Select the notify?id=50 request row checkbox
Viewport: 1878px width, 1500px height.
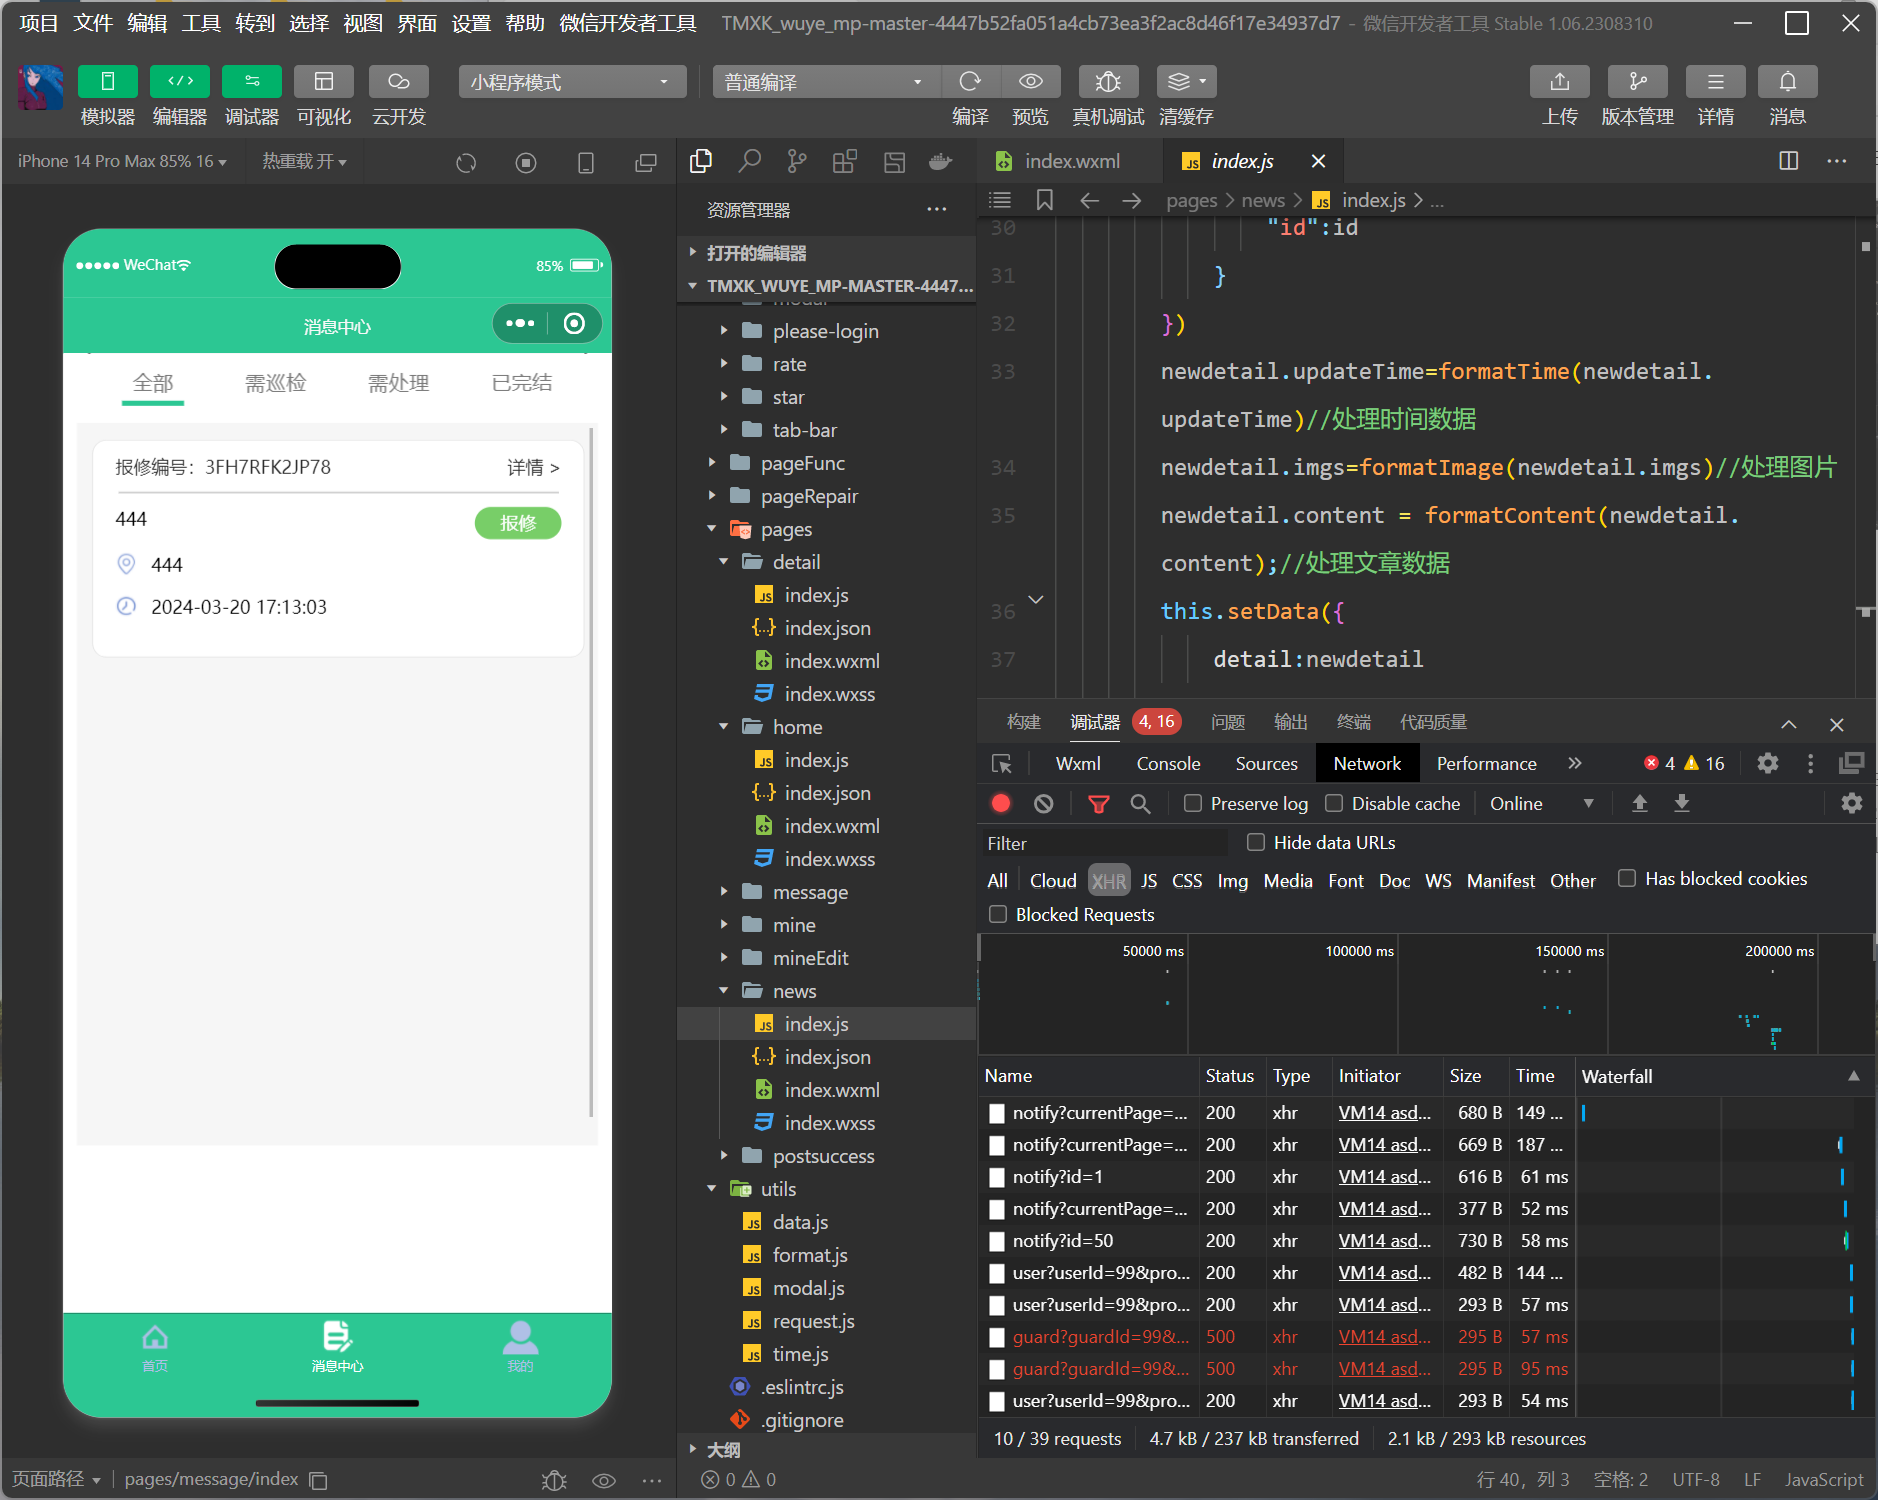[x=997, y=1241]
